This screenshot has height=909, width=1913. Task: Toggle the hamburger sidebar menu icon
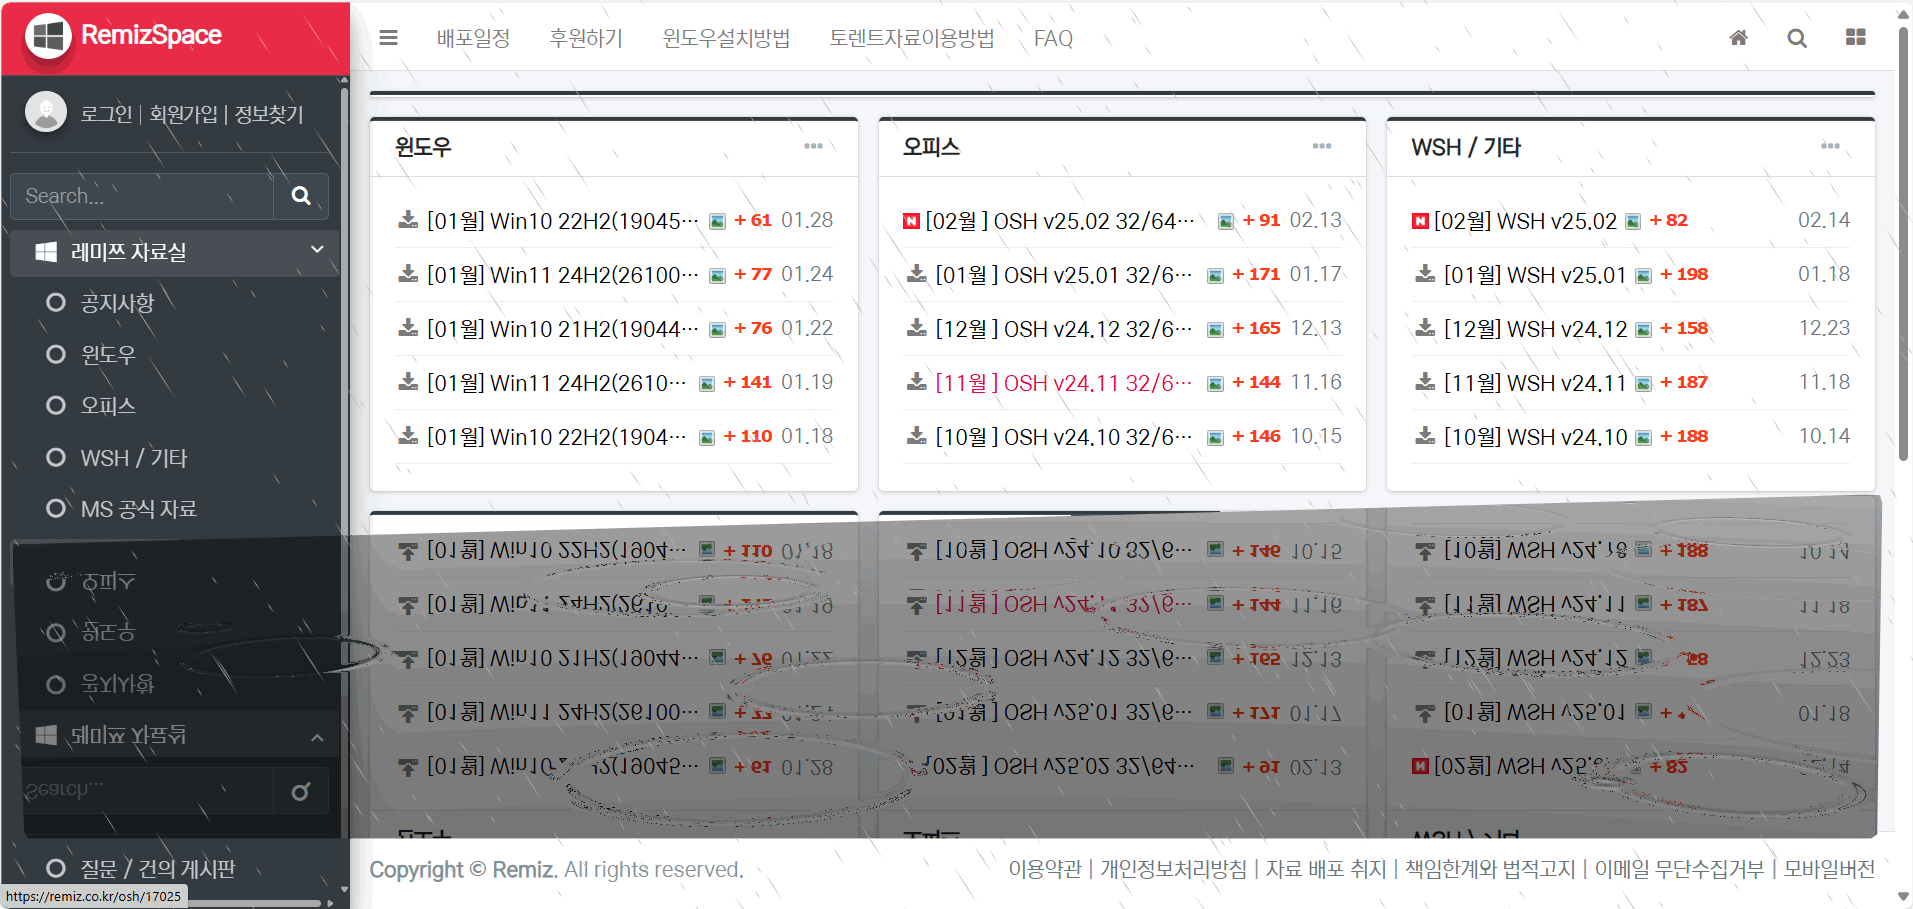point(389,38)
